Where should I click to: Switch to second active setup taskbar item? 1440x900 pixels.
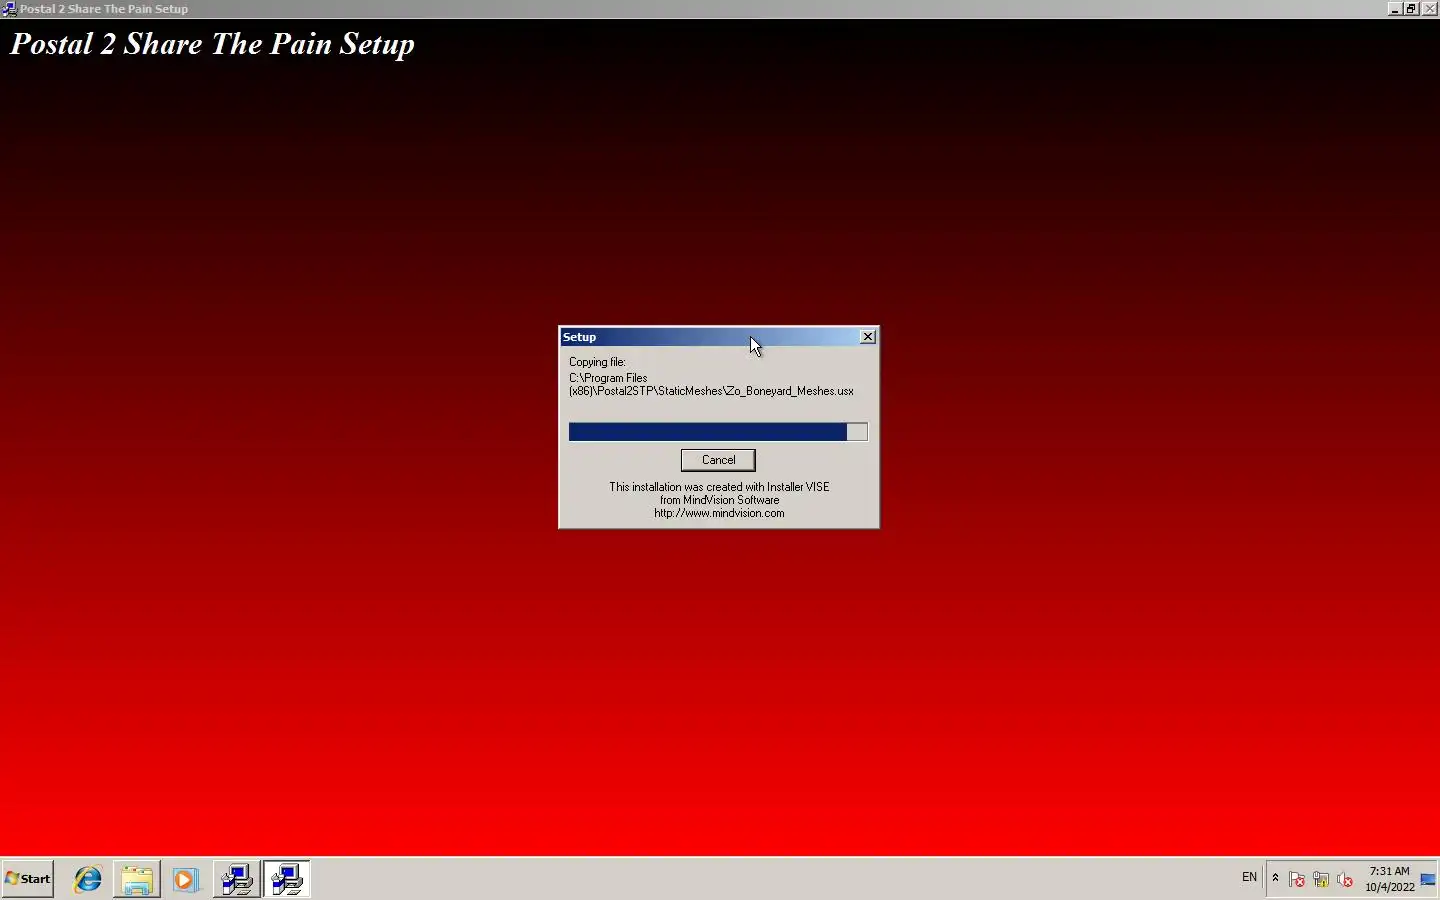tap(287, 879)
